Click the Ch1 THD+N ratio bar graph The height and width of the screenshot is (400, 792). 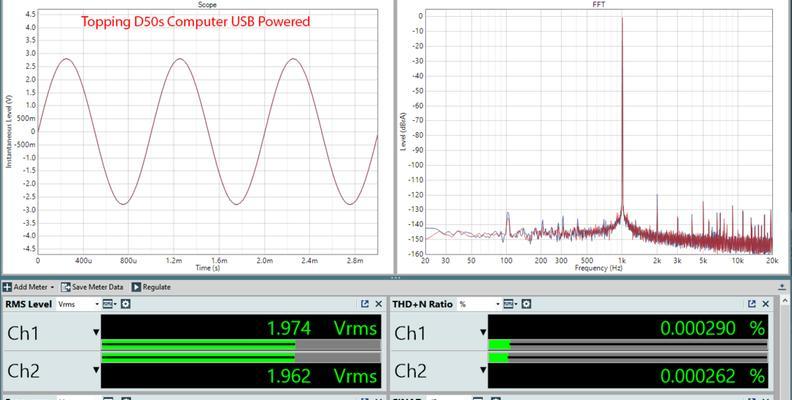[x=628, y=345]
